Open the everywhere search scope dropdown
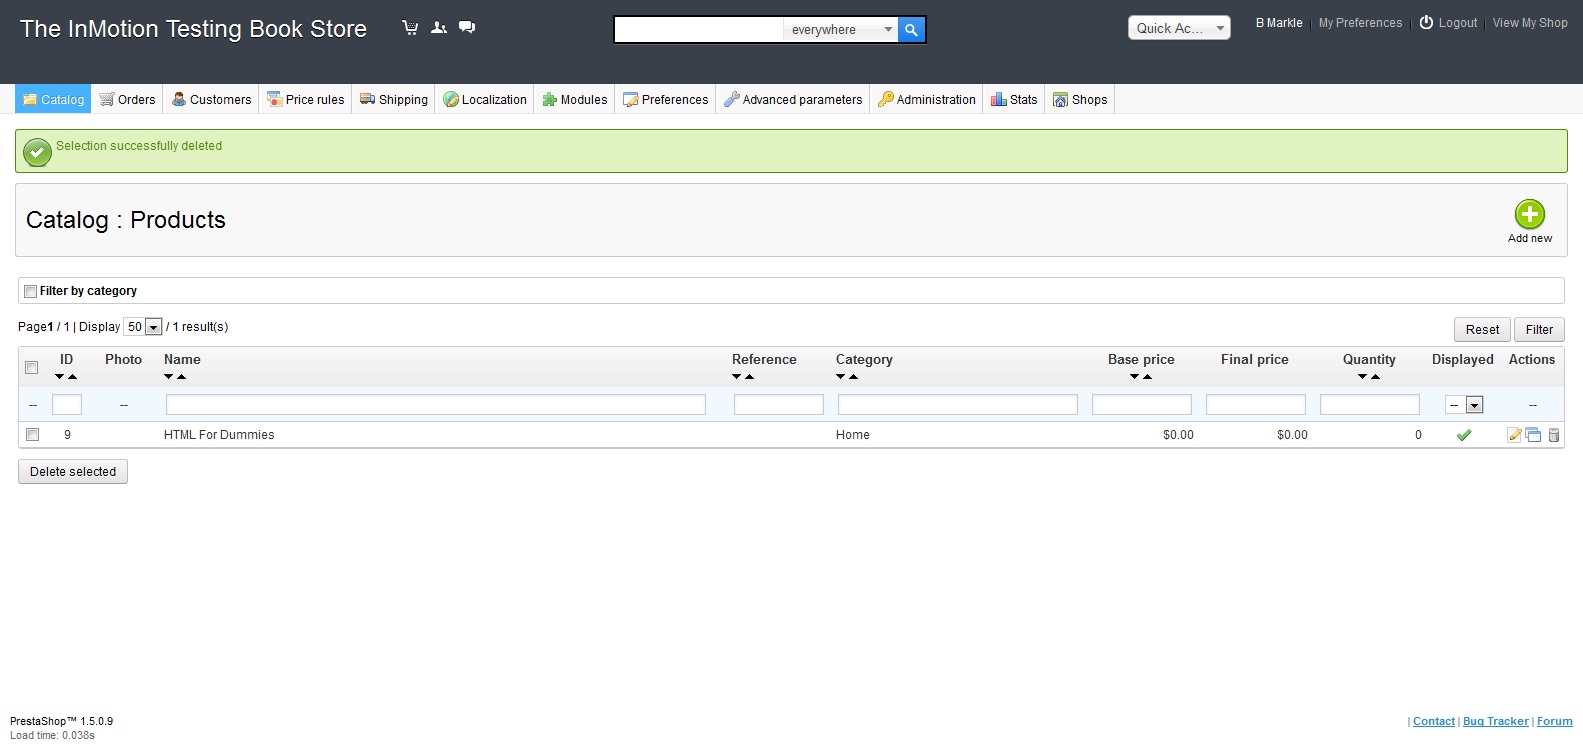This screenshot has height=744, width=1583. pos(840,30)
